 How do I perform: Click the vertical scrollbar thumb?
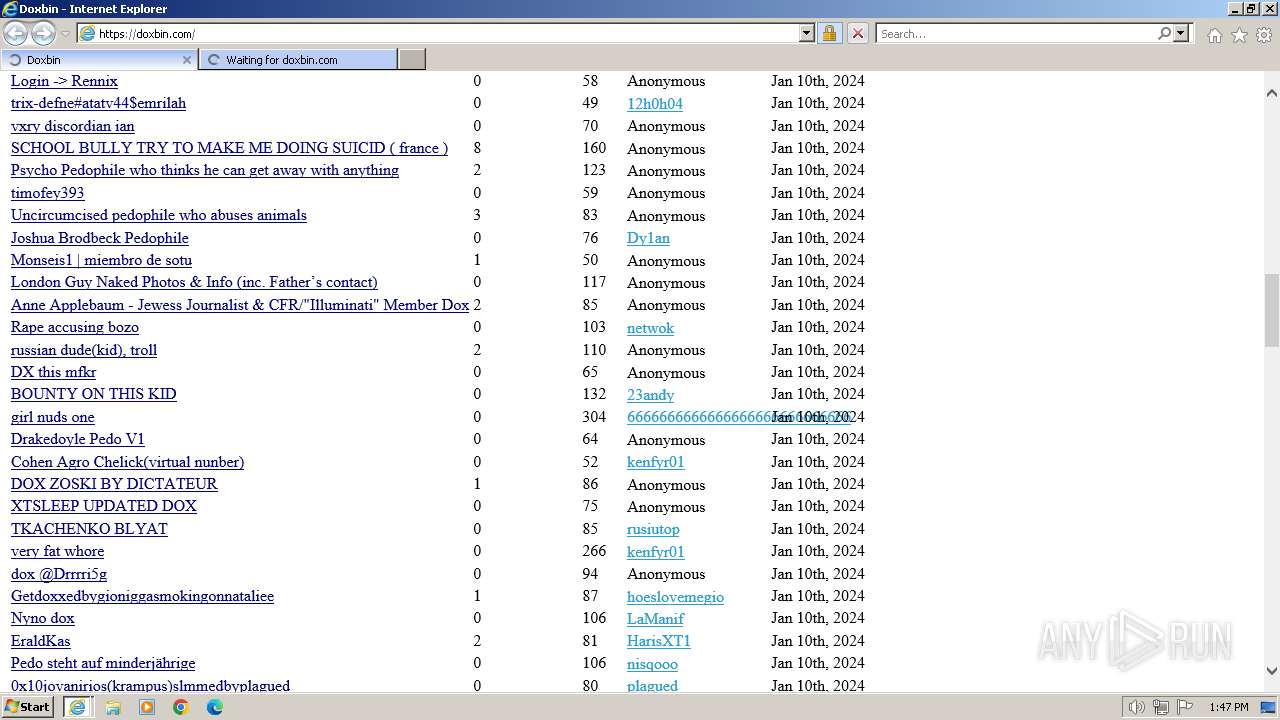pyautogui.click(x=1271, y=310)
